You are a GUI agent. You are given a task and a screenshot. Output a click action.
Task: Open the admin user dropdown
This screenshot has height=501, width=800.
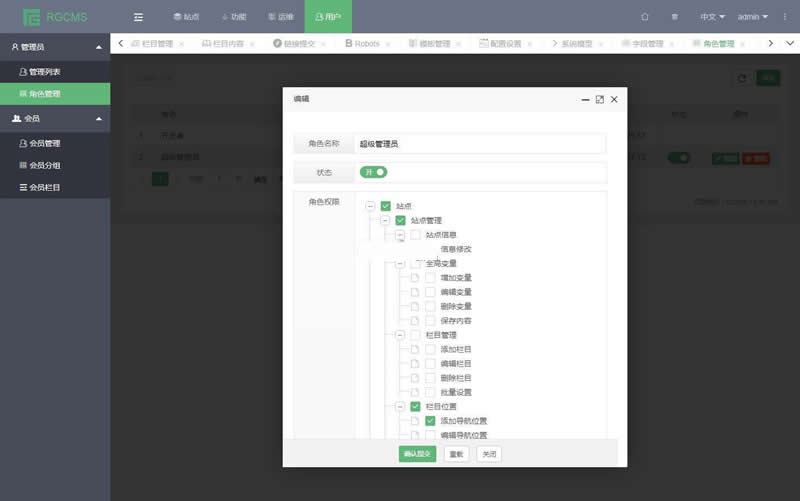752,17
